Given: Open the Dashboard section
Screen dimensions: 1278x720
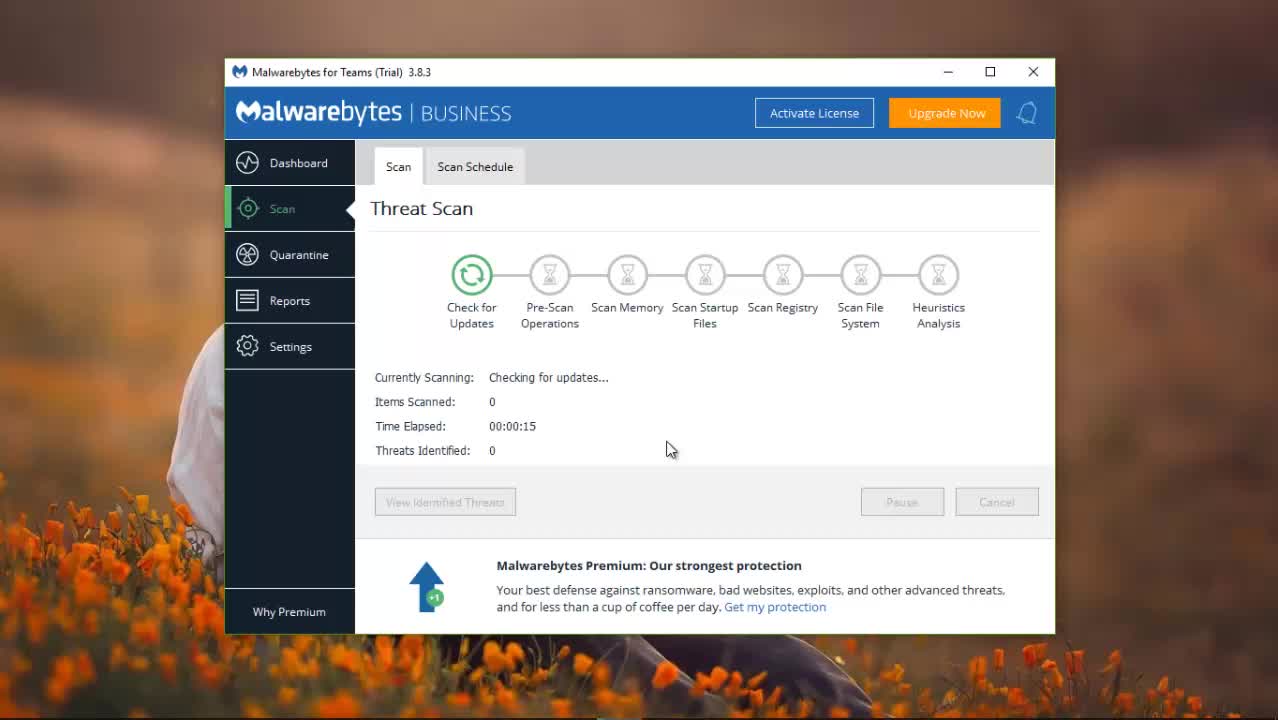Looking at the screenshot, I should click(x=290, y=163).
